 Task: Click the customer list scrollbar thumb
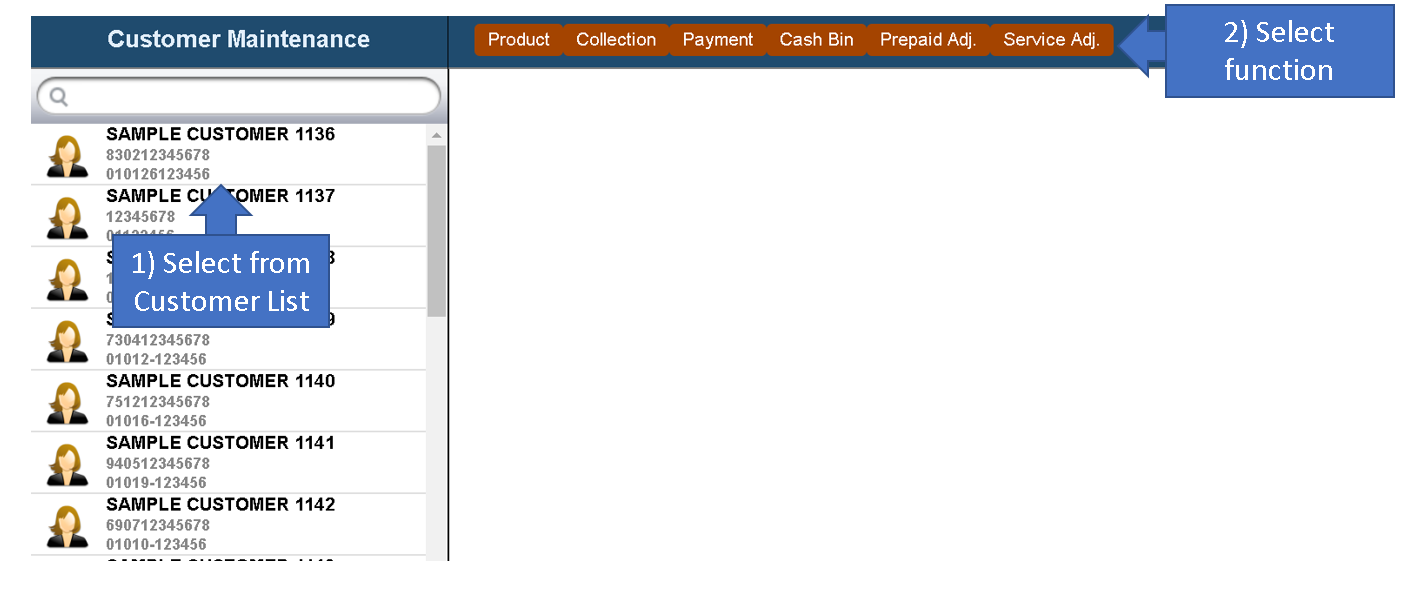coord(436,231)
